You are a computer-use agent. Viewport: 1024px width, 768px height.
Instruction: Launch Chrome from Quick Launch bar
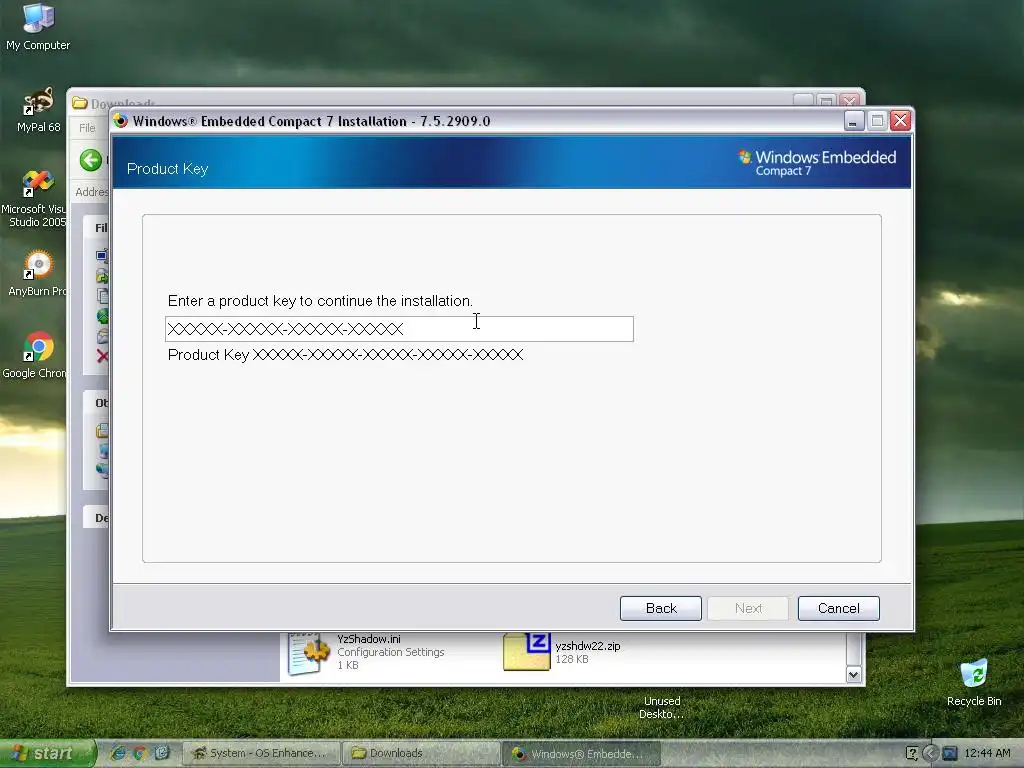coord(140,754)
